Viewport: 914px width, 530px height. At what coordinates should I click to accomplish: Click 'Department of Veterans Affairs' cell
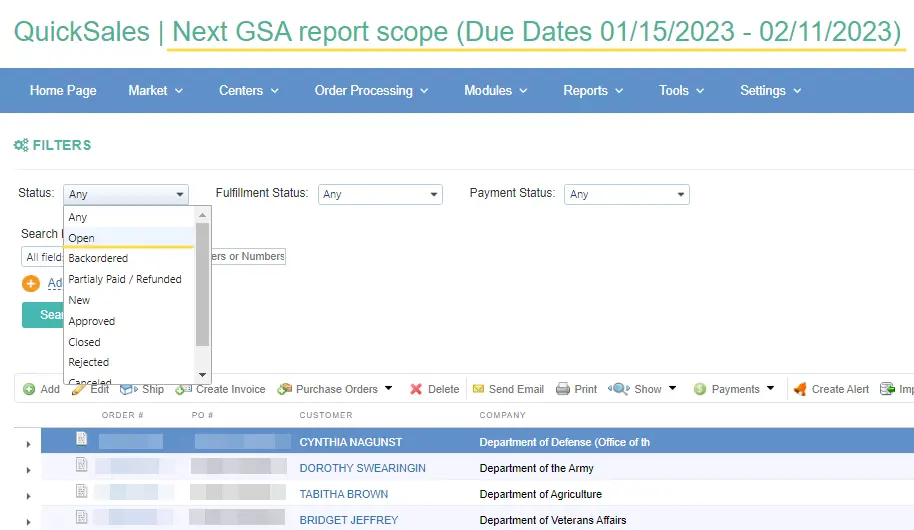click(553, 520)
